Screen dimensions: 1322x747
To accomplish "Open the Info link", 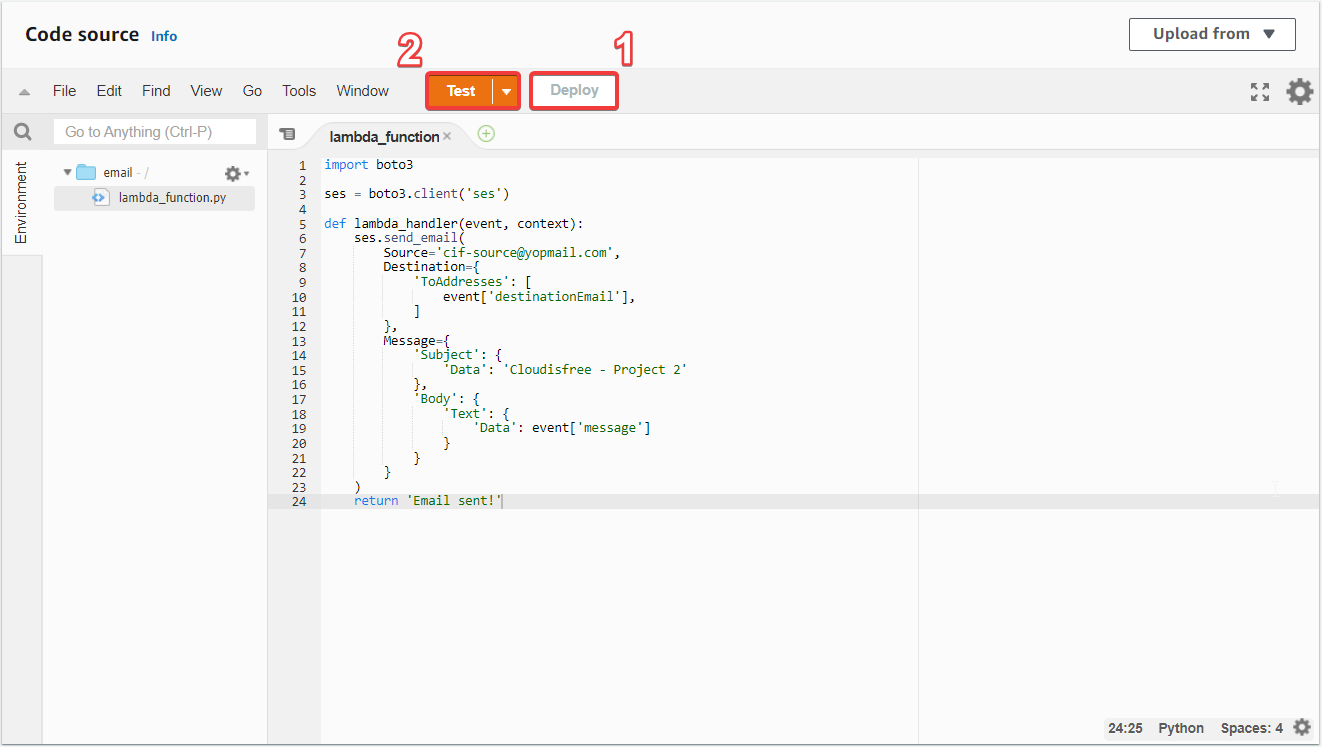I will click(x=164, y=36).
